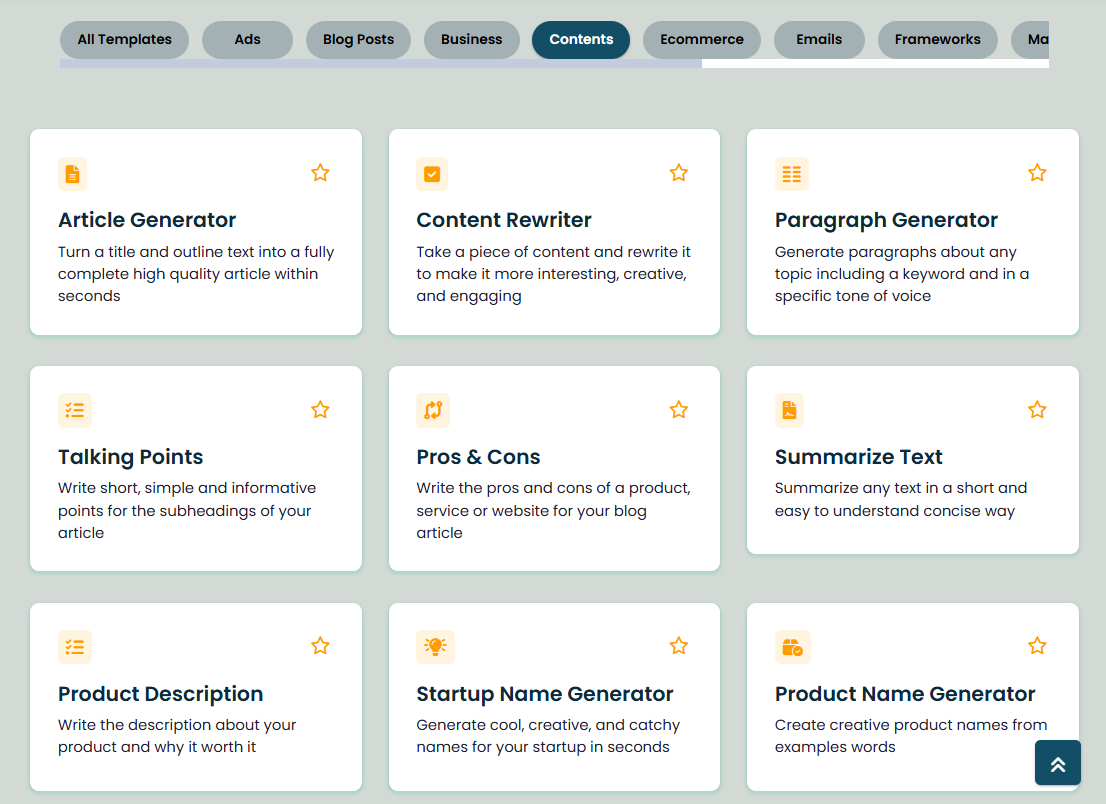
Task: Open the Content Rewriter template title
Action: pos(504,220)
